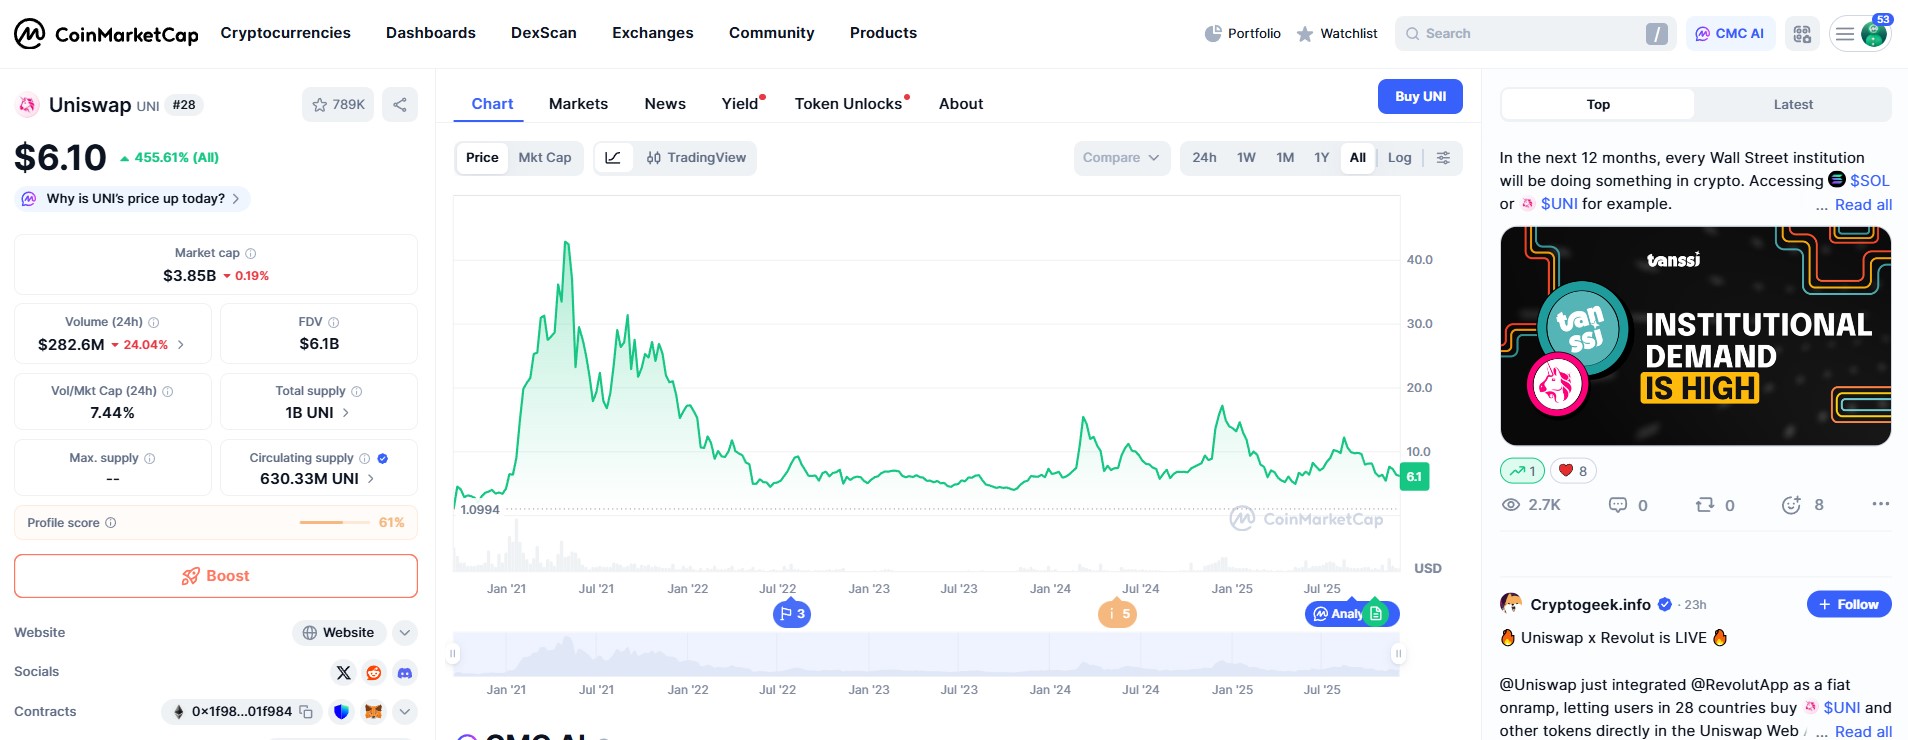Open the Discord social link

pyautogui.click(x=404, y=673)
